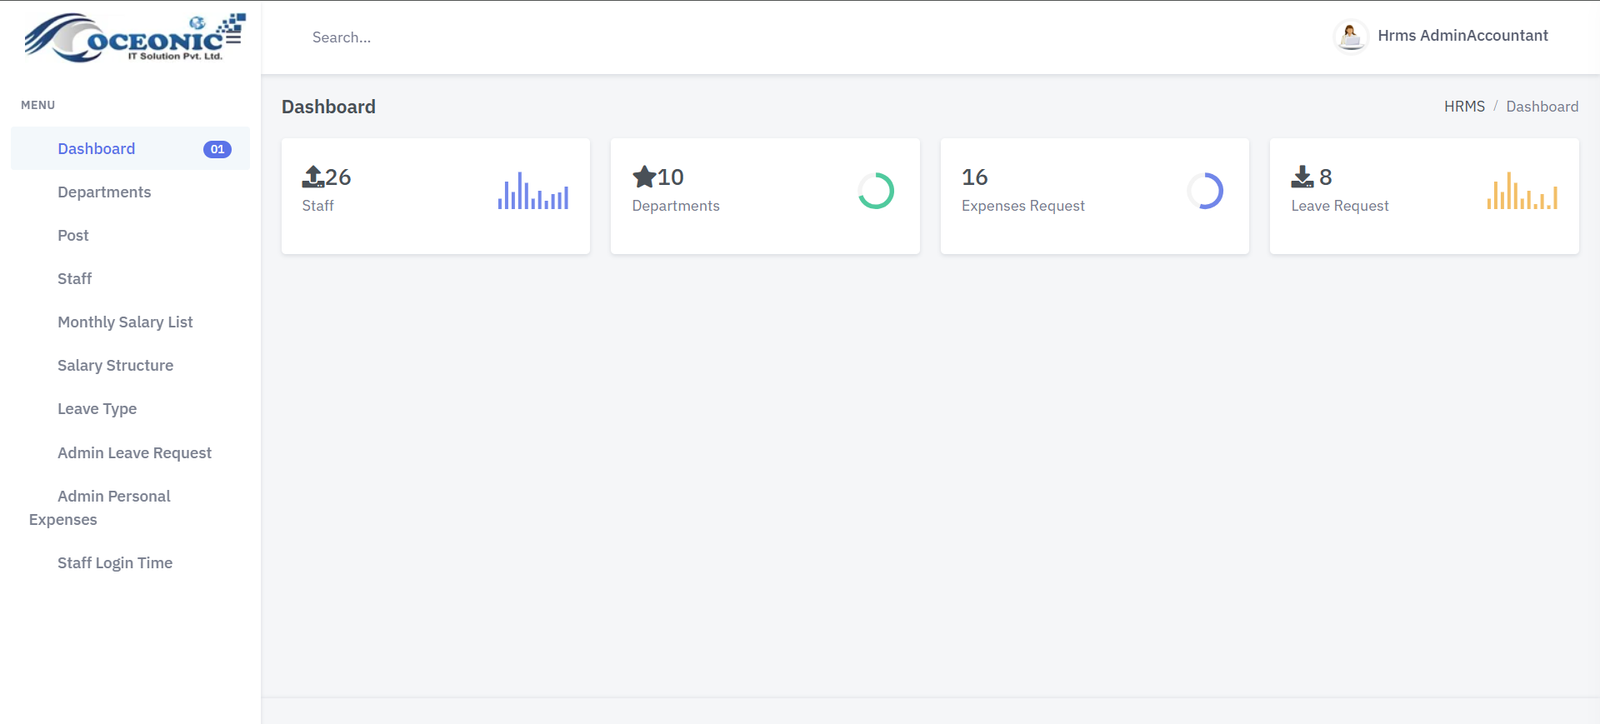The image size is (1600, 724).
Task: Click the blue bar chart on Staff card
Action: (533, 191)
